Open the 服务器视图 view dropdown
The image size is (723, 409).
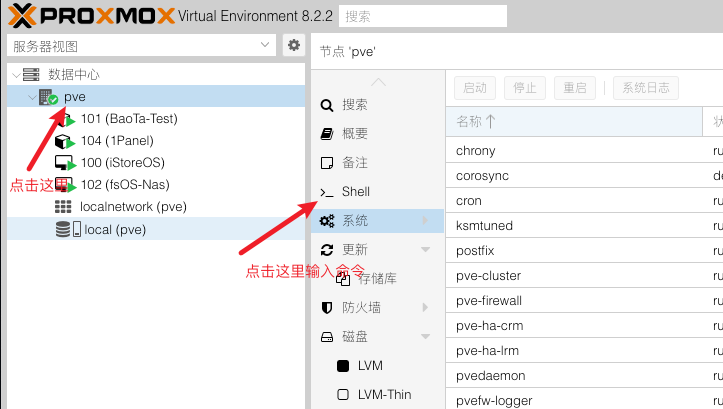(x=265, y=45)
